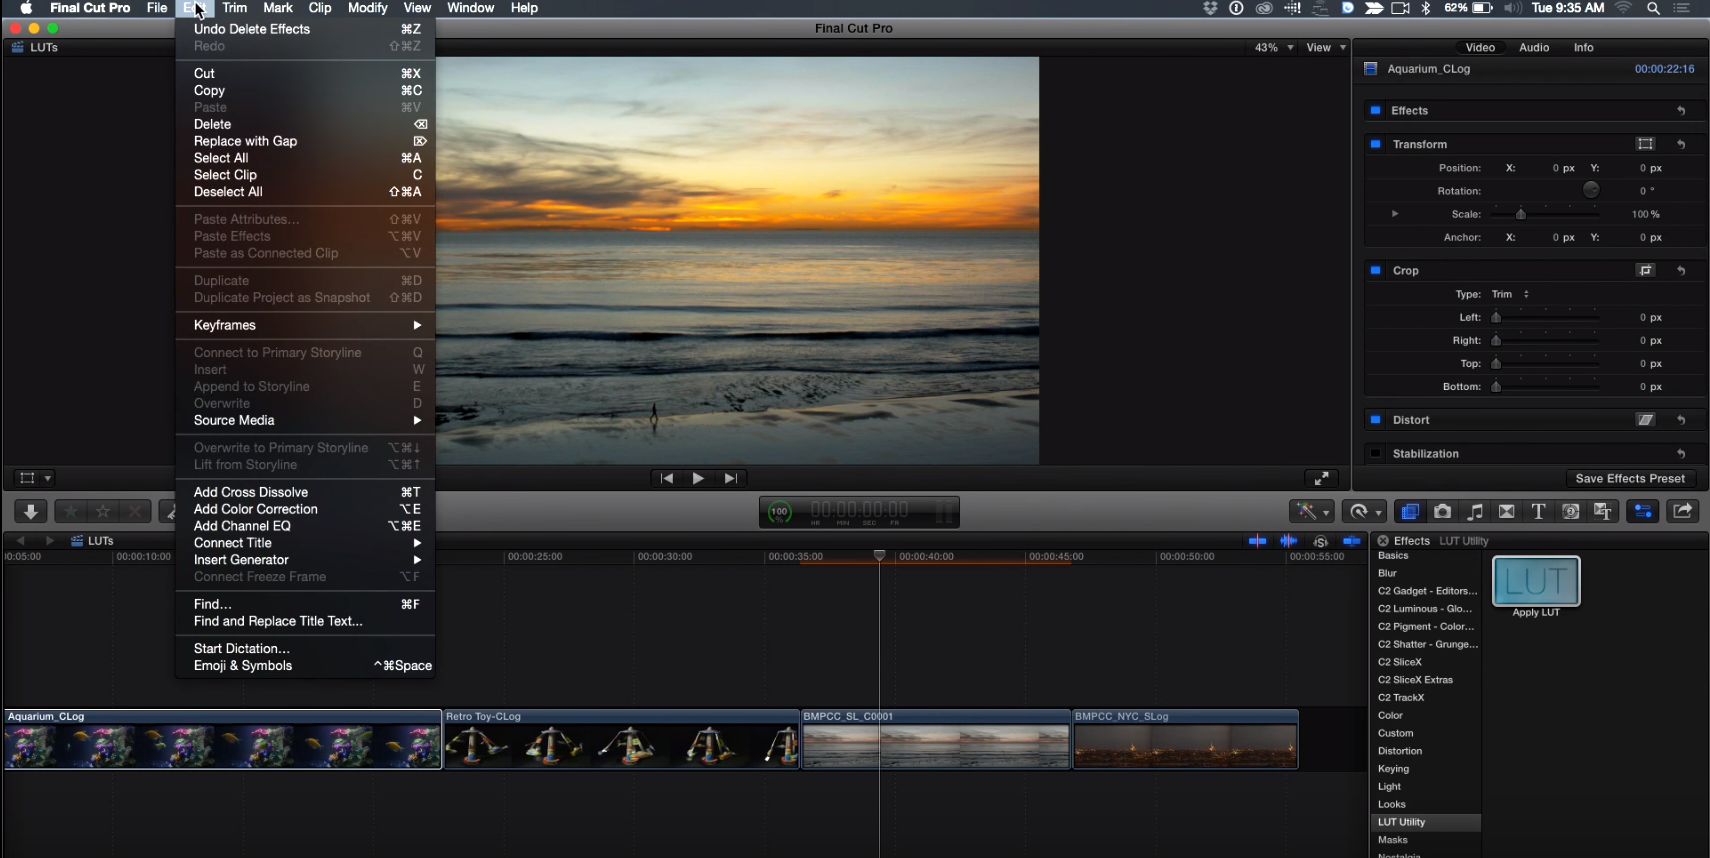
Task: Click the Share export icon
Action: click(x=1683, y=511)
